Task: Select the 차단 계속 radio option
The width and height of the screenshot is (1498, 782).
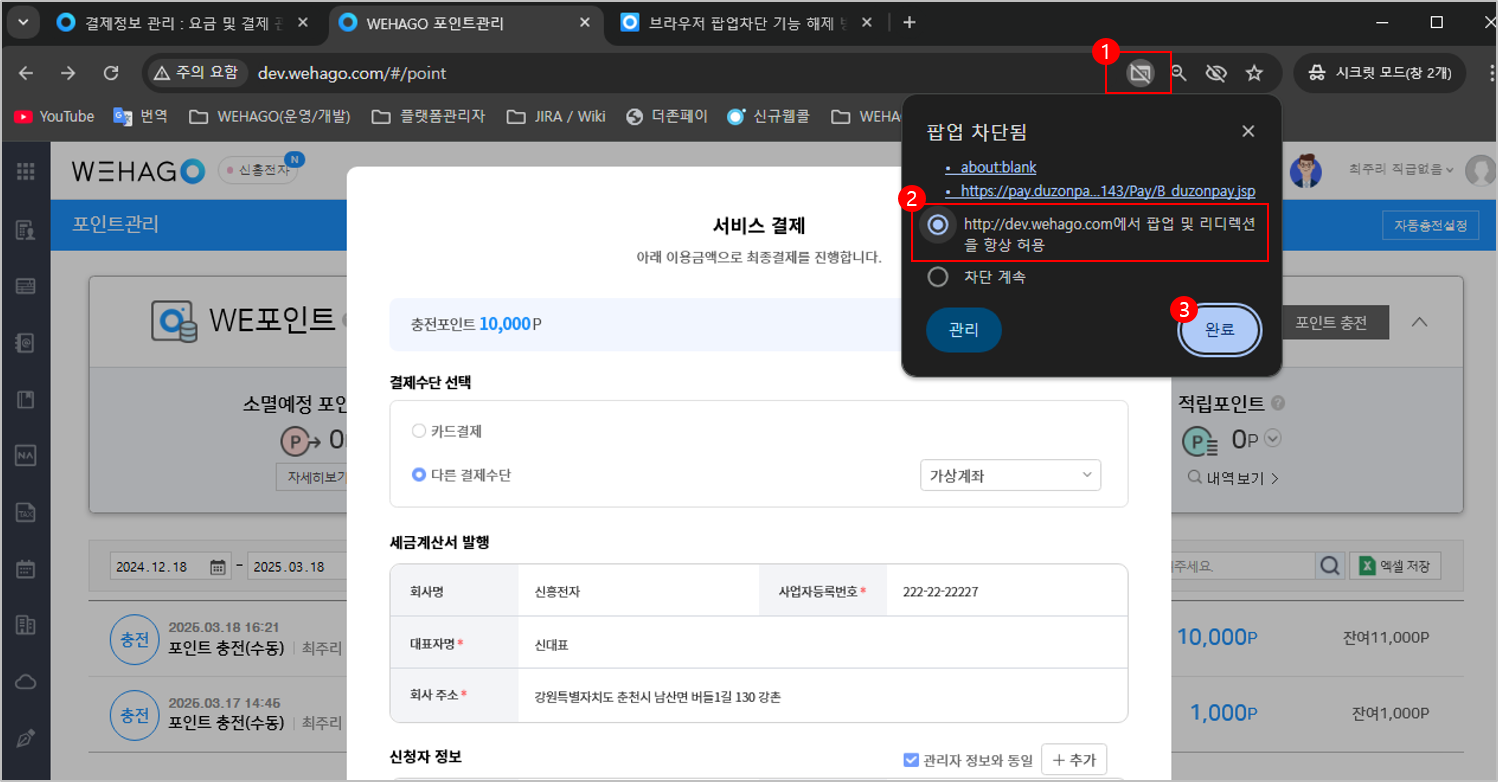Action: [x=937, y=277]
